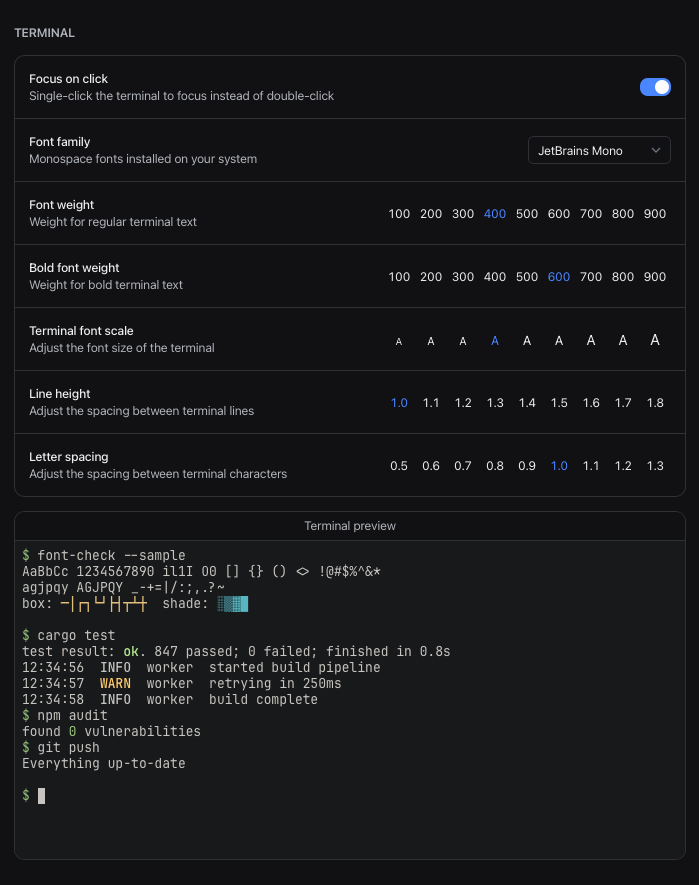Pick Letter spacing 0.9
699x885 pixels.
527,466
